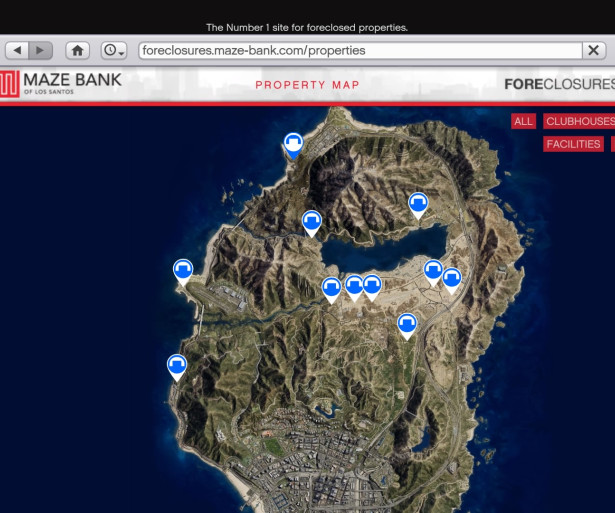Select the facility marker on the southwest coastline
615x513 pixels.
click(x=177, y=367)
